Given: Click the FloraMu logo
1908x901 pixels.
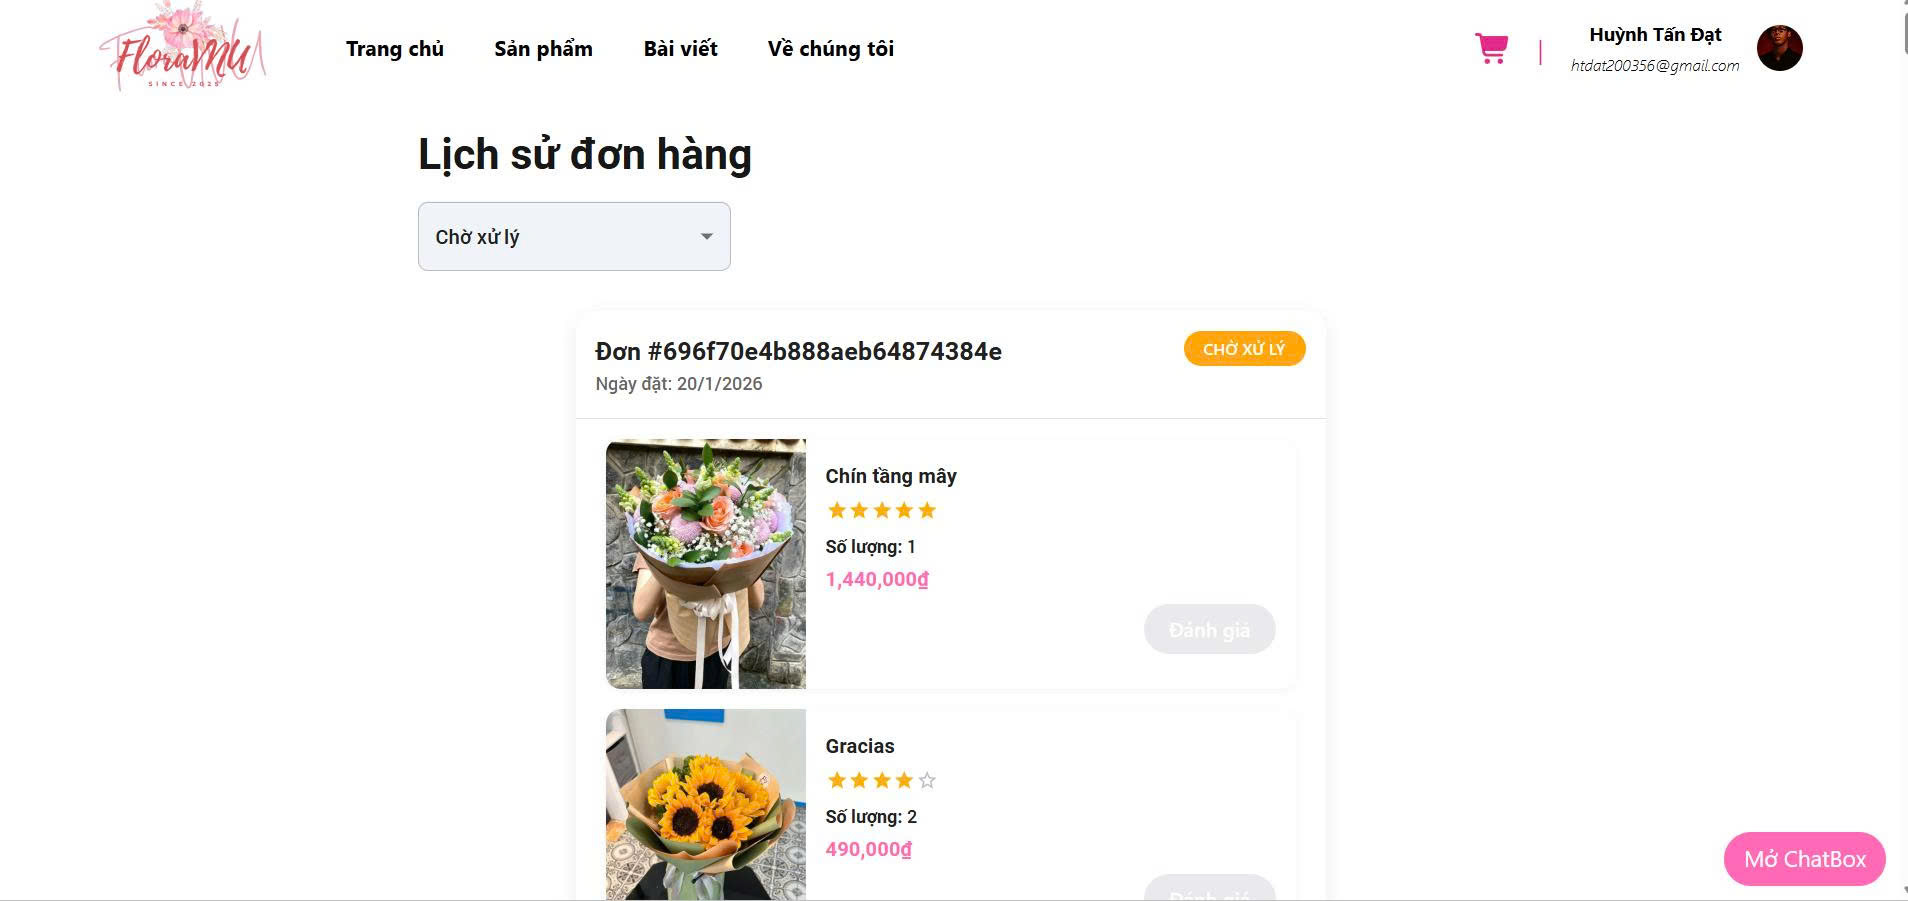Looking at the screenshot, I should point(183,47).
